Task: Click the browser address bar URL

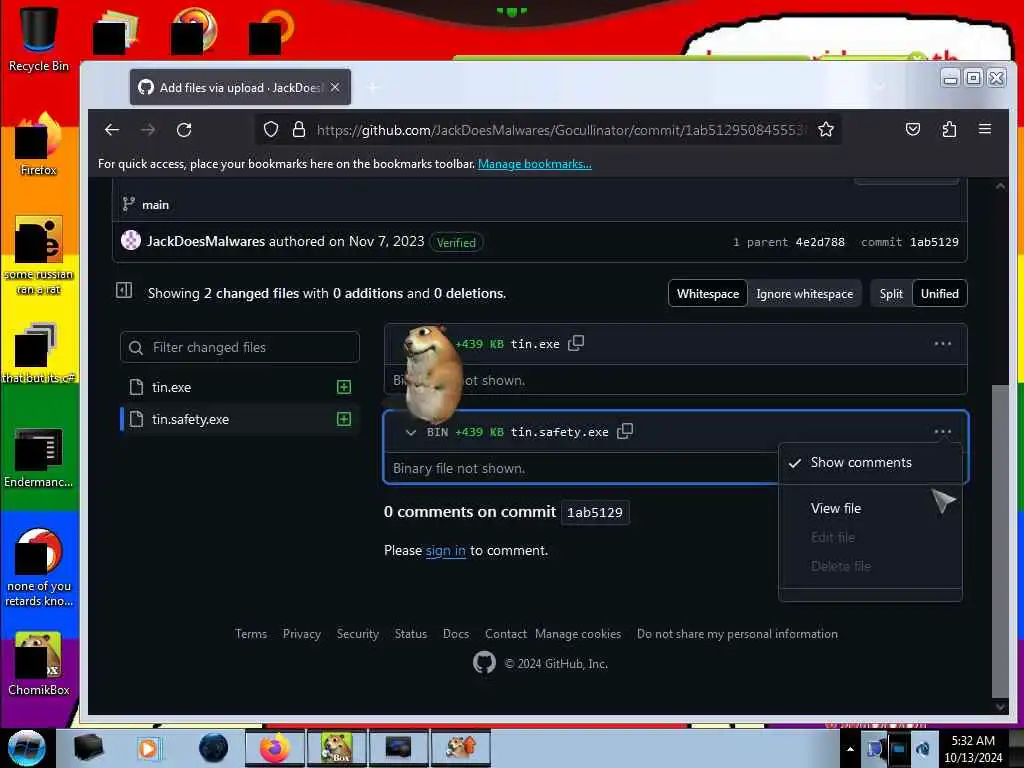Action: point(562,130)
